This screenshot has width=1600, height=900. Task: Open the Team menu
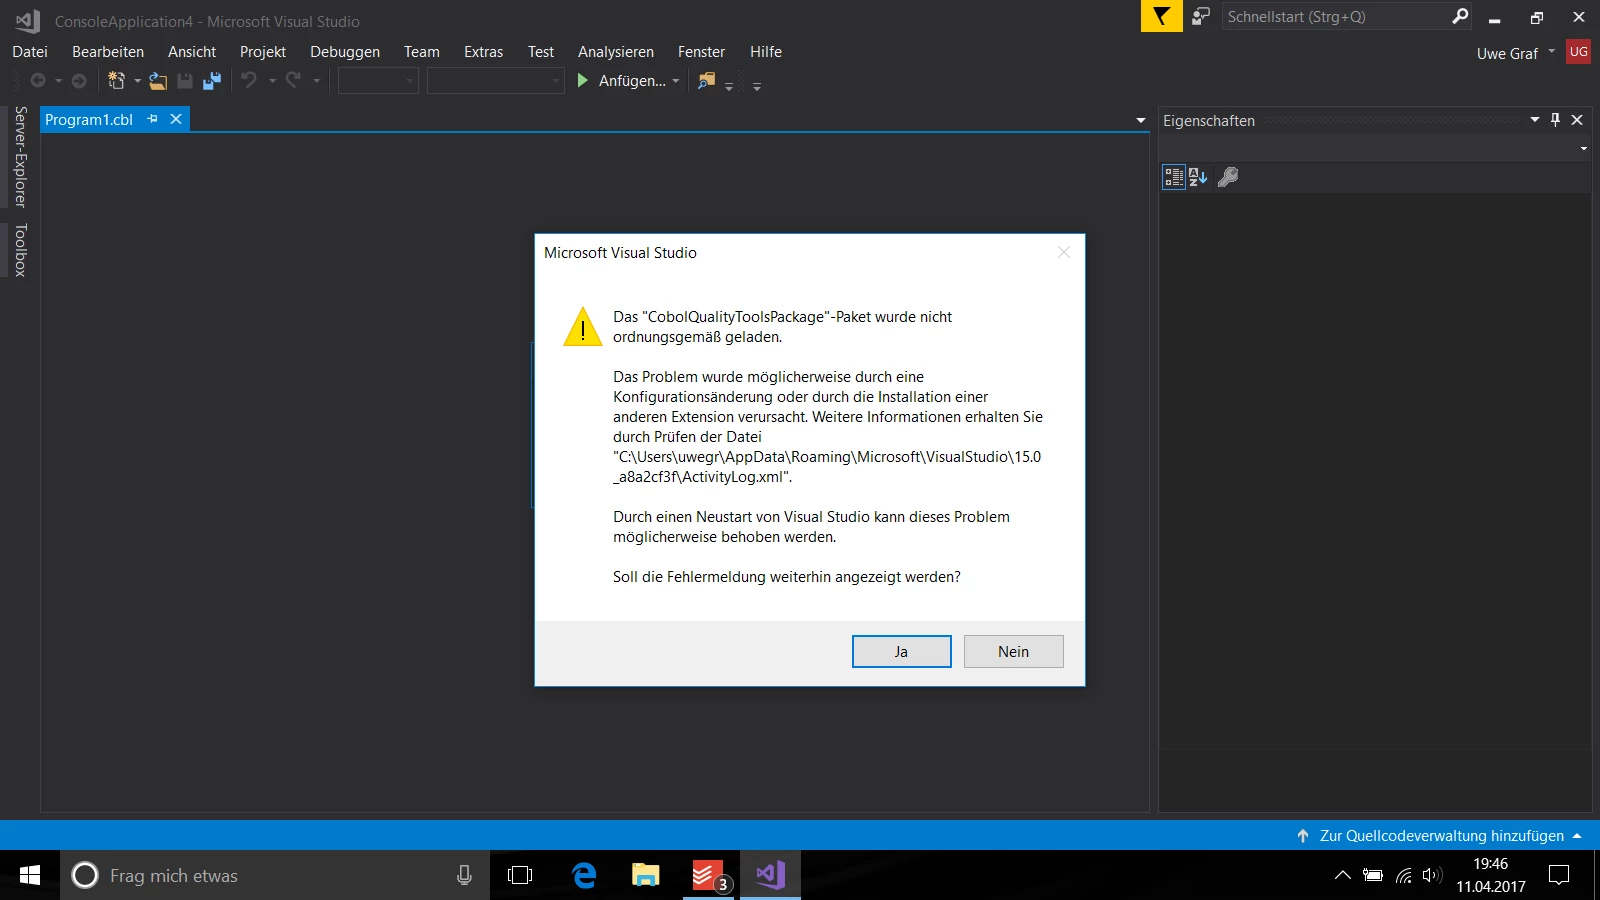[422, 52]
